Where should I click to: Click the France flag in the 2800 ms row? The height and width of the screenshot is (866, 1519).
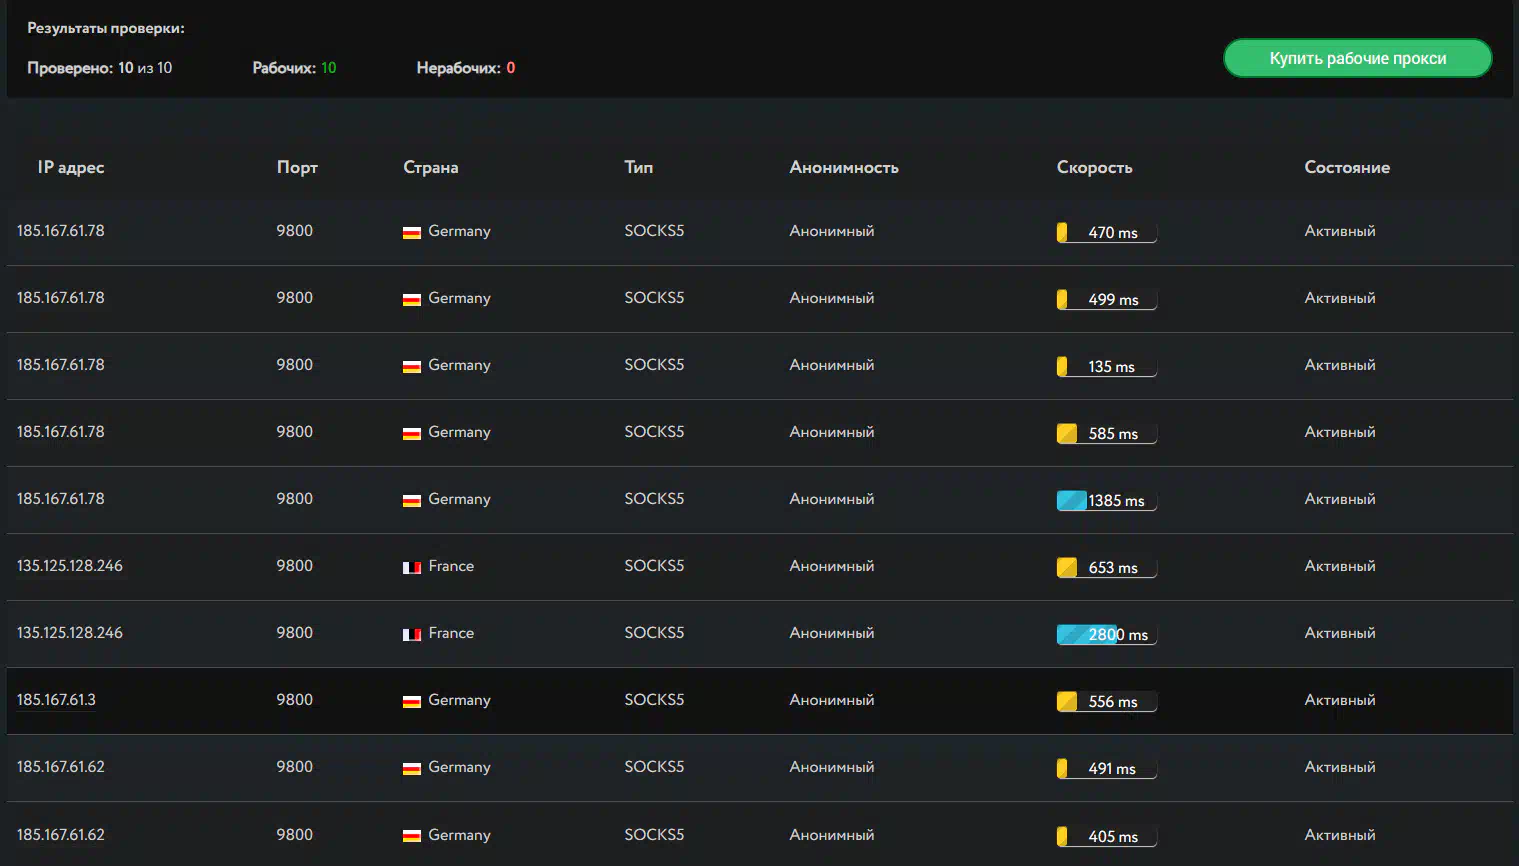click(x=411, y=634)
